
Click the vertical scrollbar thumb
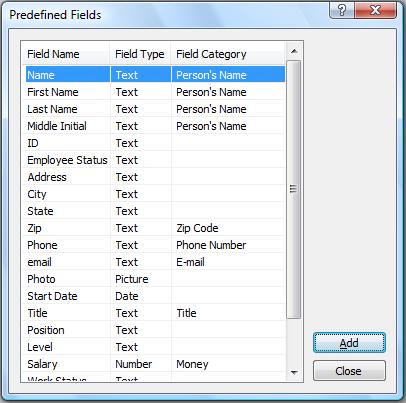coord(294,189)
